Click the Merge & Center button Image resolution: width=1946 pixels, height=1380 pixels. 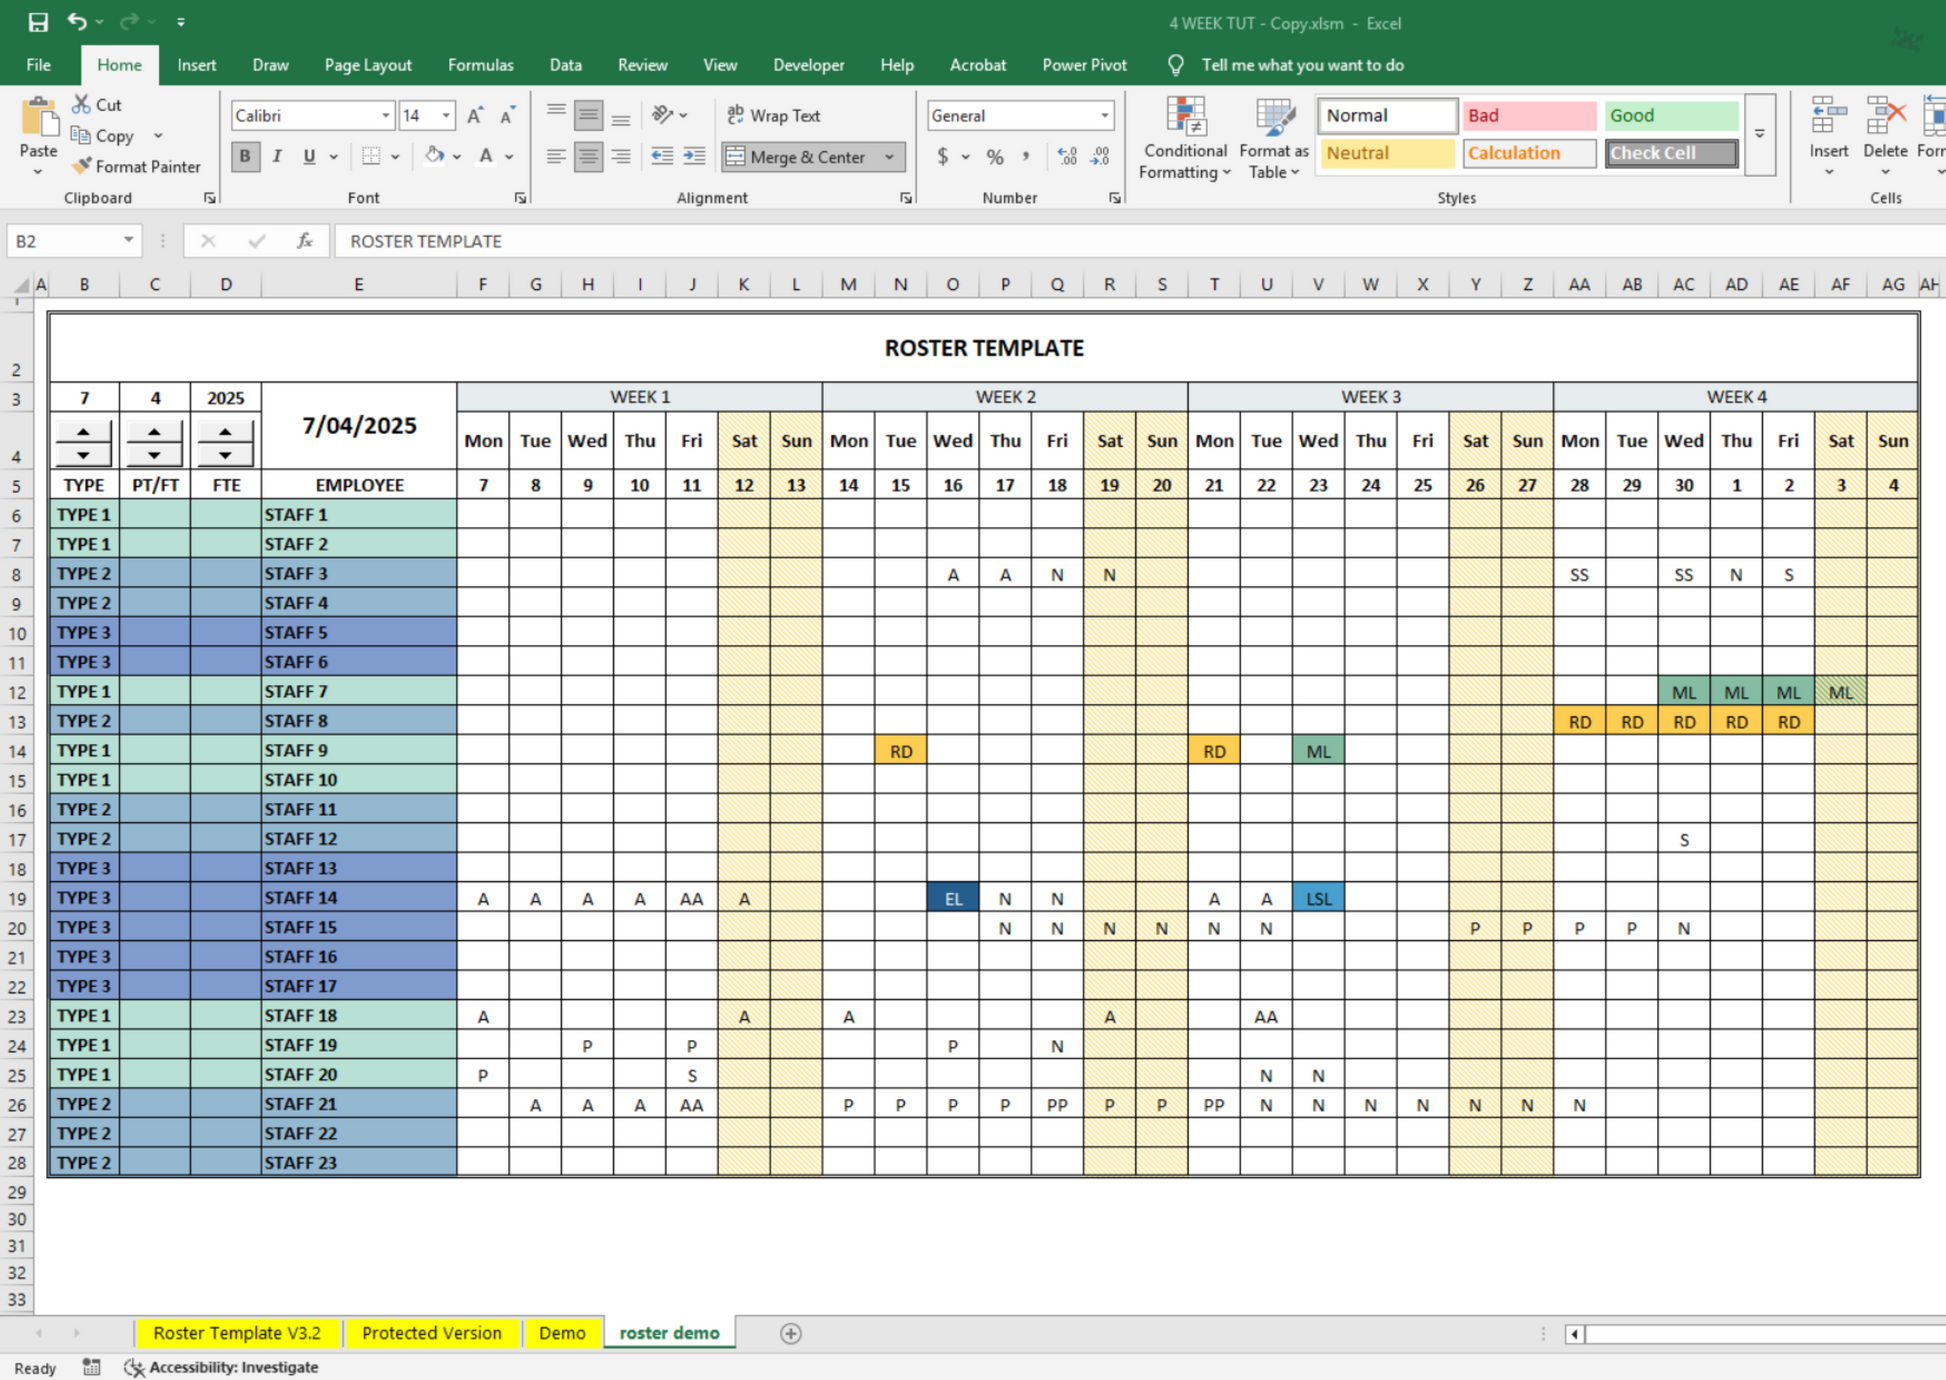pyautogui.click(x=800, y=156)
